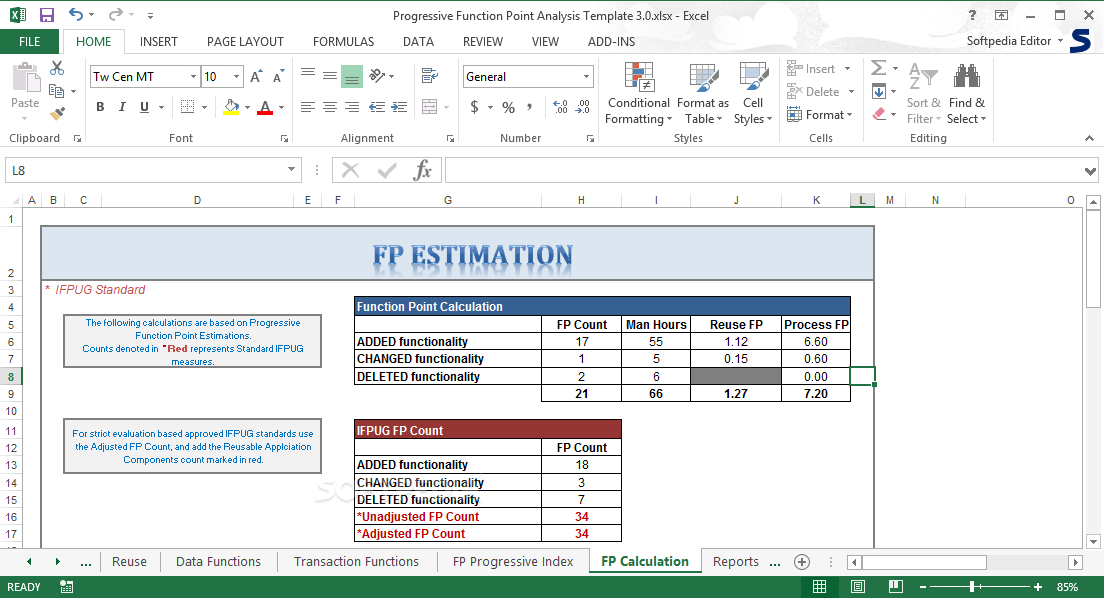Toggle Bold formatting
This screenshot has width=1104, height=598.
[100, 107]
